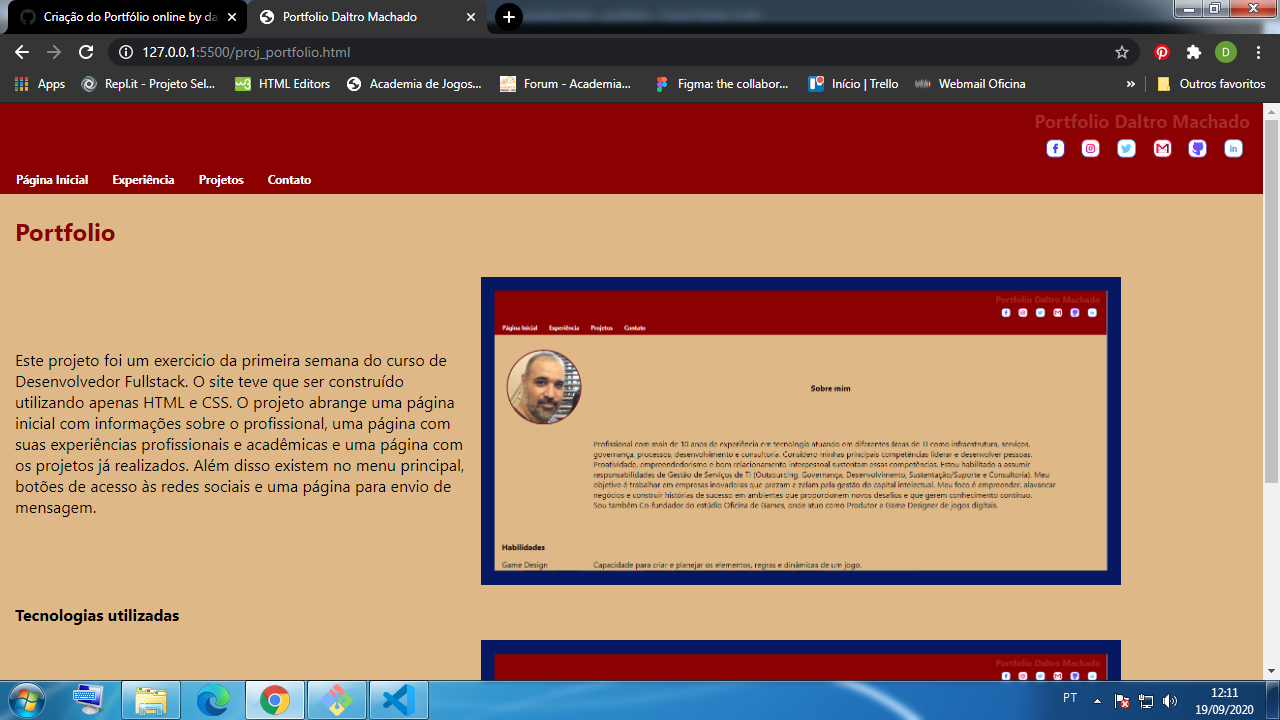Click the site info icon in address bar
This screenshot has height=720, width=1280.
[x=125, y=52]
